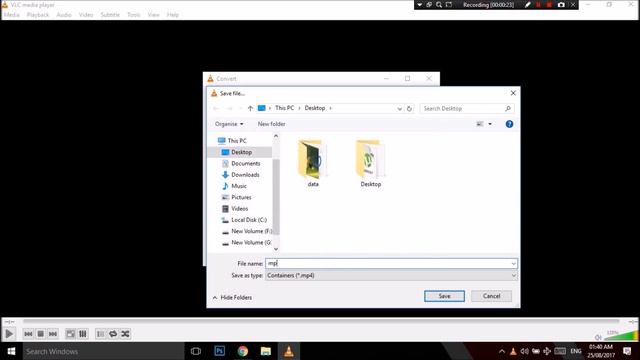Select Videos in the navigation pane

(x=239, y=209)
